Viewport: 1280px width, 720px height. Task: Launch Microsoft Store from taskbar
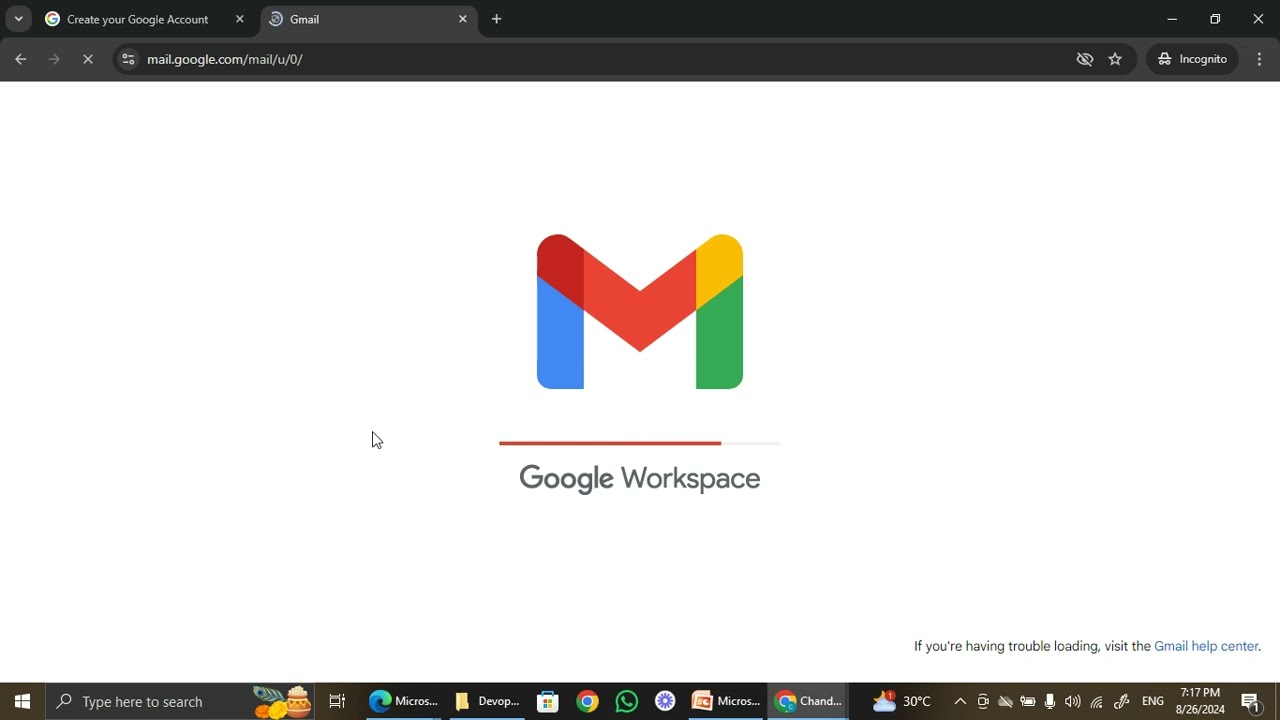[548, 701]
